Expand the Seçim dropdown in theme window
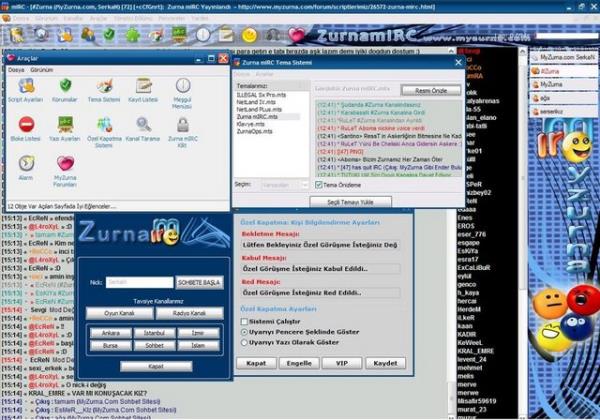Screen dimensions: 600x420 point(306,185)
